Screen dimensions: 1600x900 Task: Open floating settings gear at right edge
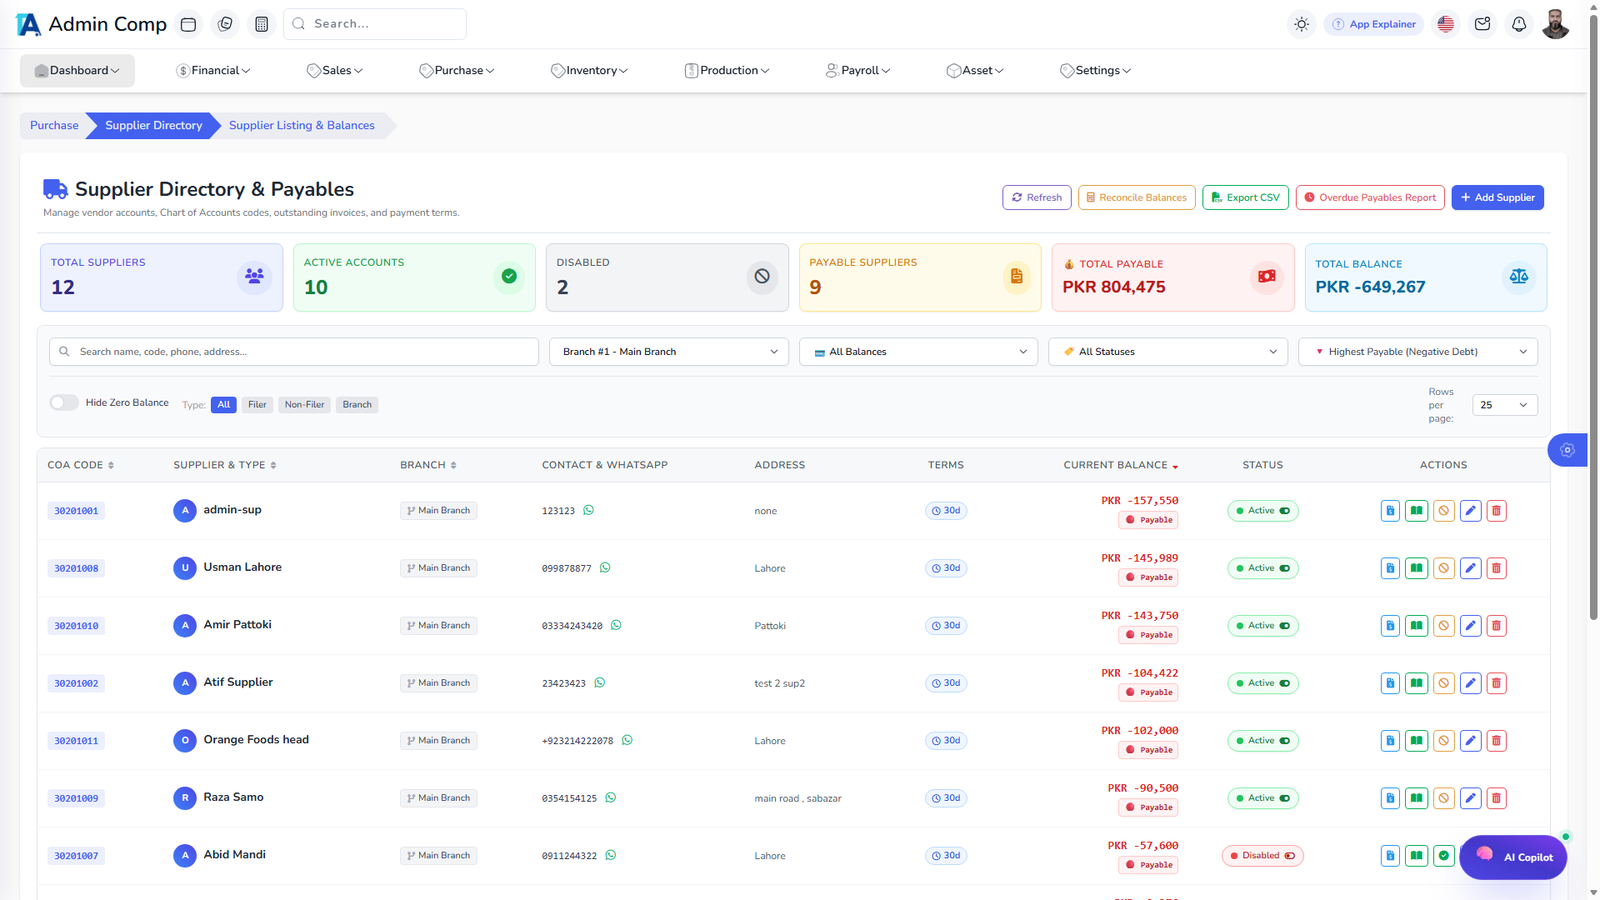[1567, 450]
